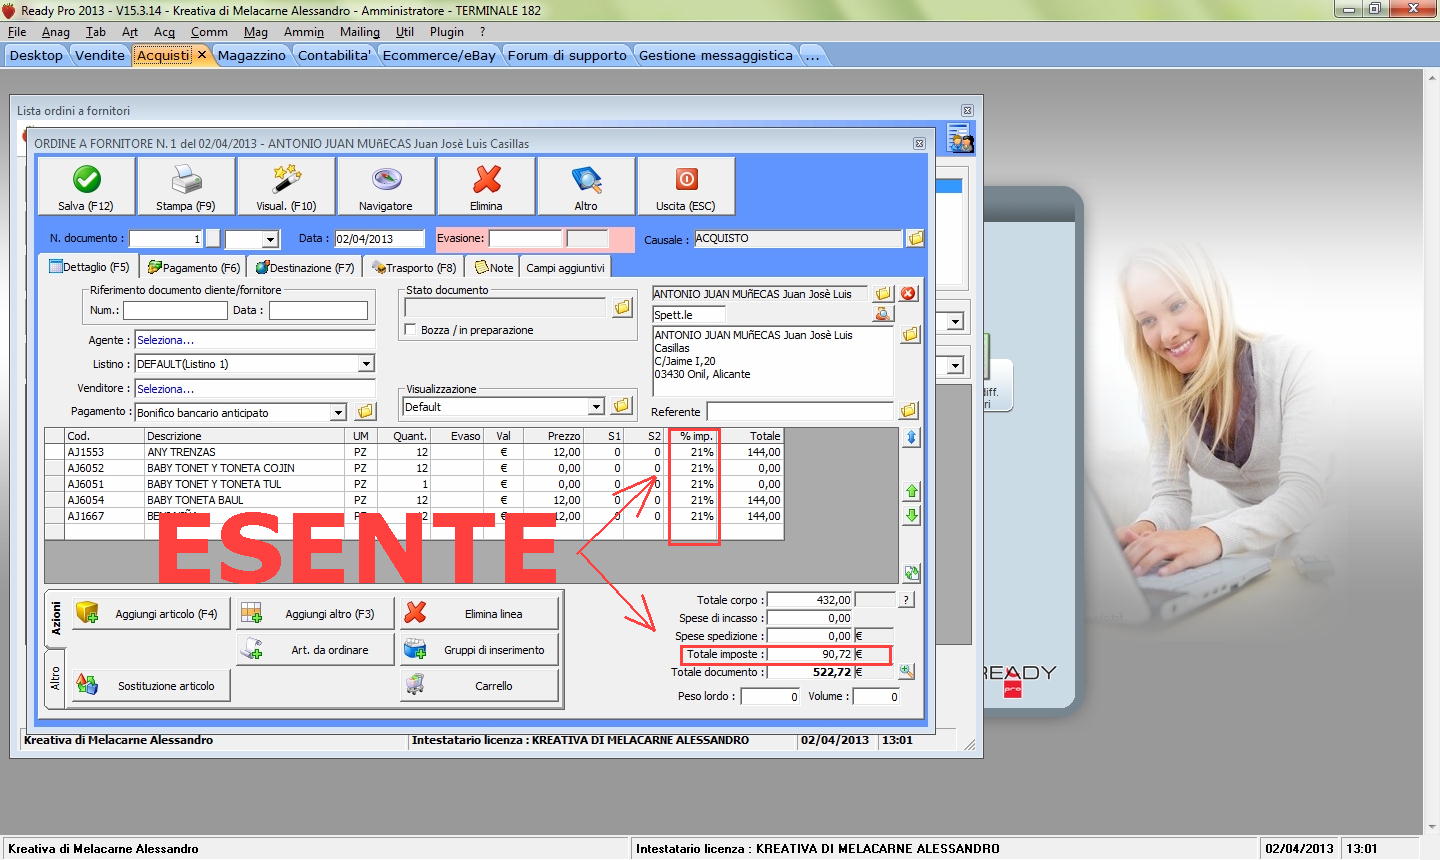Open folder icon next to supplier name
The height and width of the screenshot is (860, 1440).
click(x=883, y=294)
